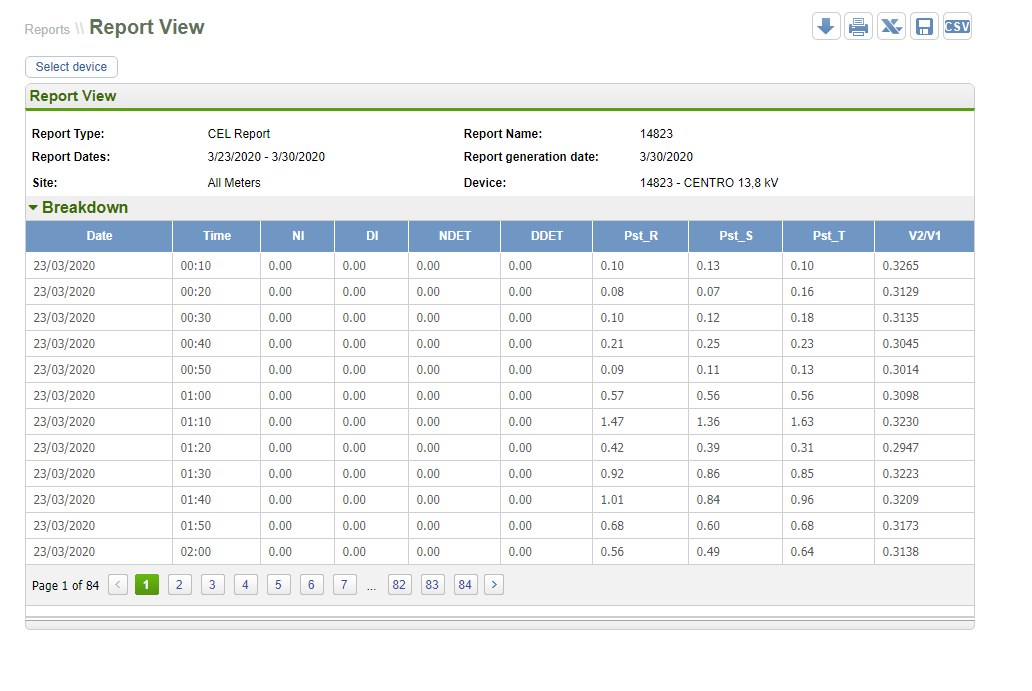
Task: Collapse the Breakdown section
Action: point(35,207)
